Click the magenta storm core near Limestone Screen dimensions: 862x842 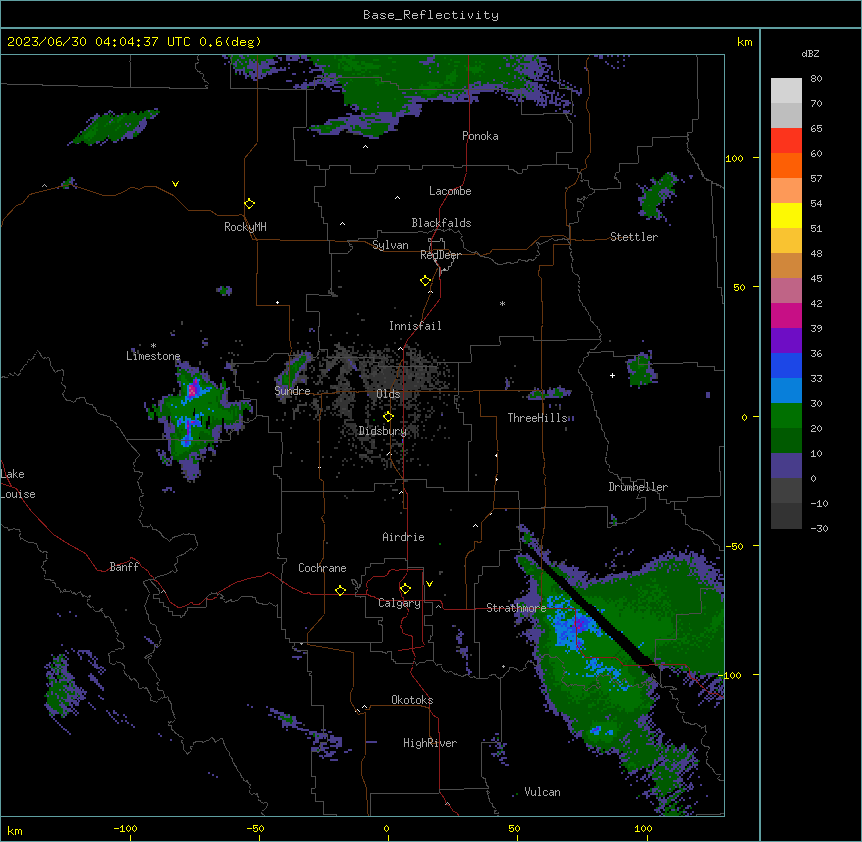(x=192, y=390)
